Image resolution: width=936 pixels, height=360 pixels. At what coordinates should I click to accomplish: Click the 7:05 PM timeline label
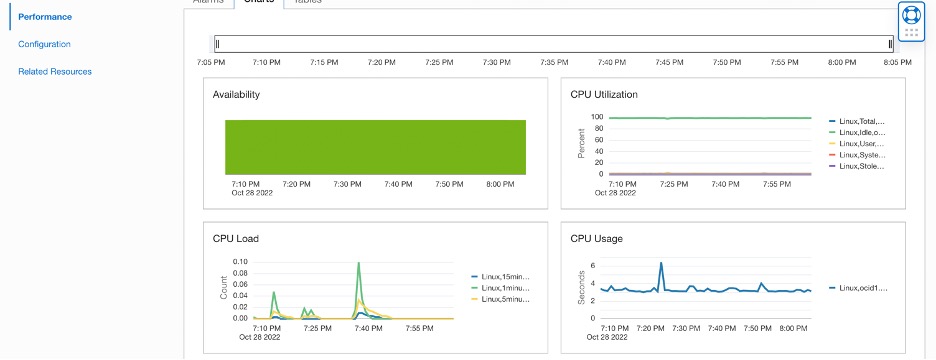coord(211,62)
